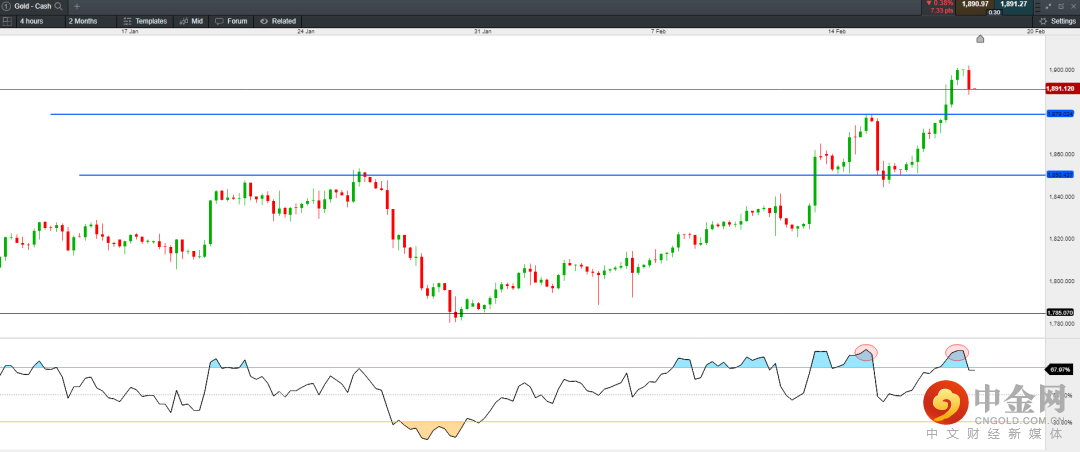Select the lower blue line price label
The height and width of the screenshot is (452, 1080).
click(x=1059, y=175)
